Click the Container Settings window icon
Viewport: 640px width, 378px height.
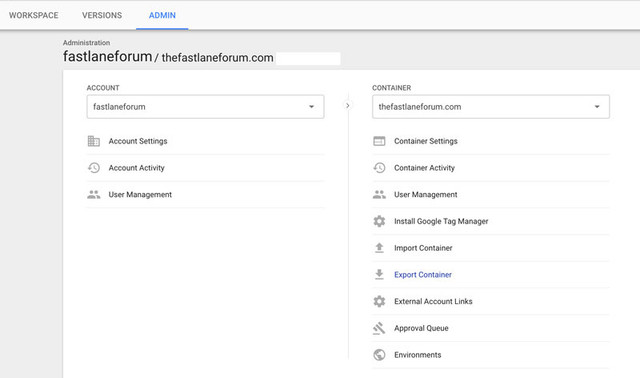pyautogui.click(x=379, y=141)
